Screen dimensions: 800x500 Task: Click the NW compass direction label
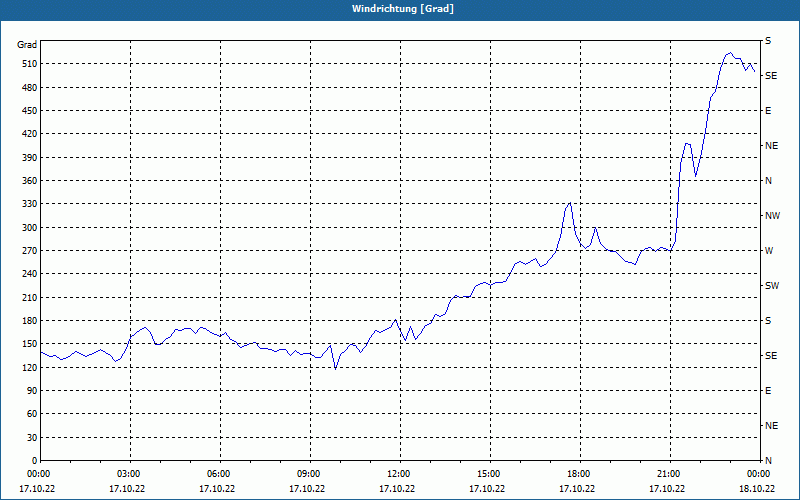click(772, 216)
